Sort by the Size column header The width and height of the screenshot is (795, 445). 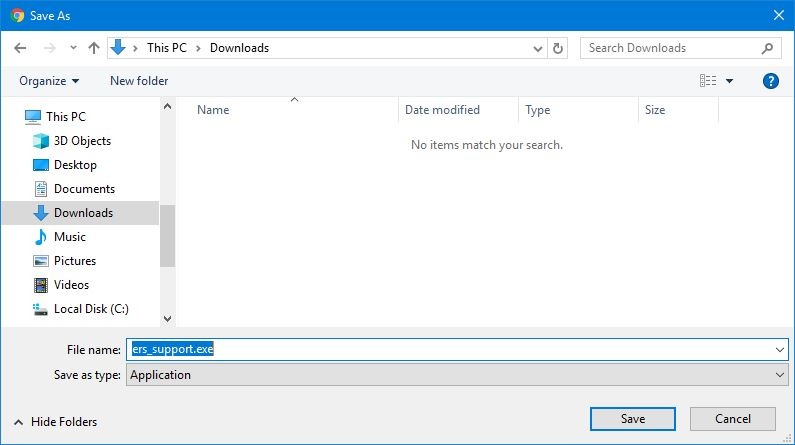coord(655,110)
